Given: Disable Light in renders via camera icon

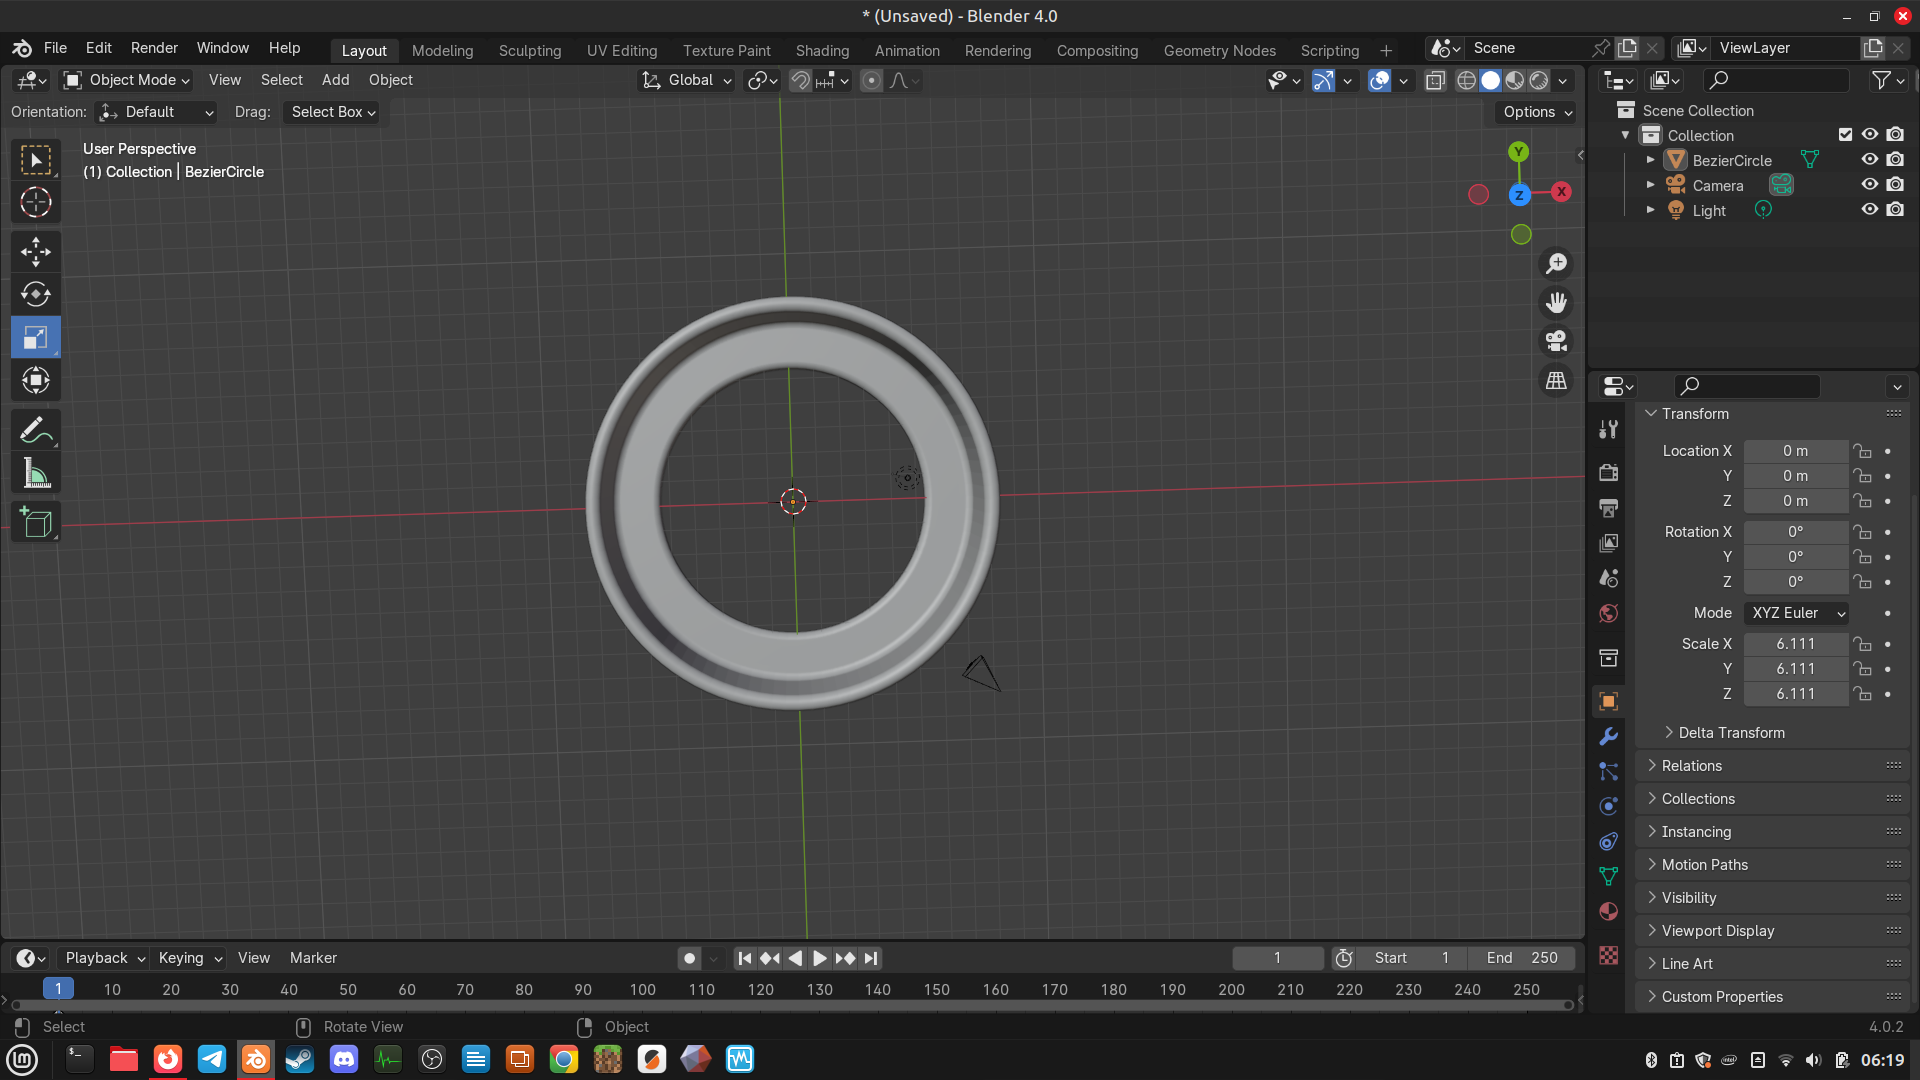Looking at the screenshot, I should coord(1895,210).
